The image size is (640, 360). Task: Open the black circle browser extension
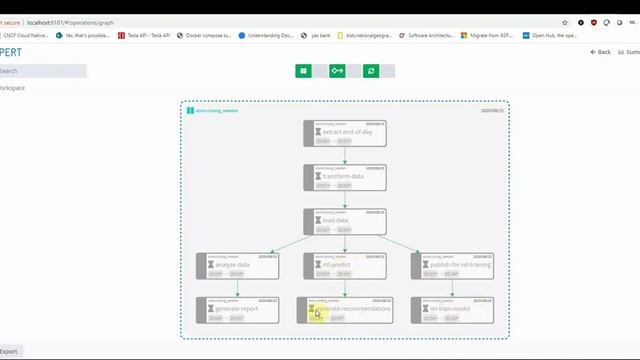coord(580,23)
